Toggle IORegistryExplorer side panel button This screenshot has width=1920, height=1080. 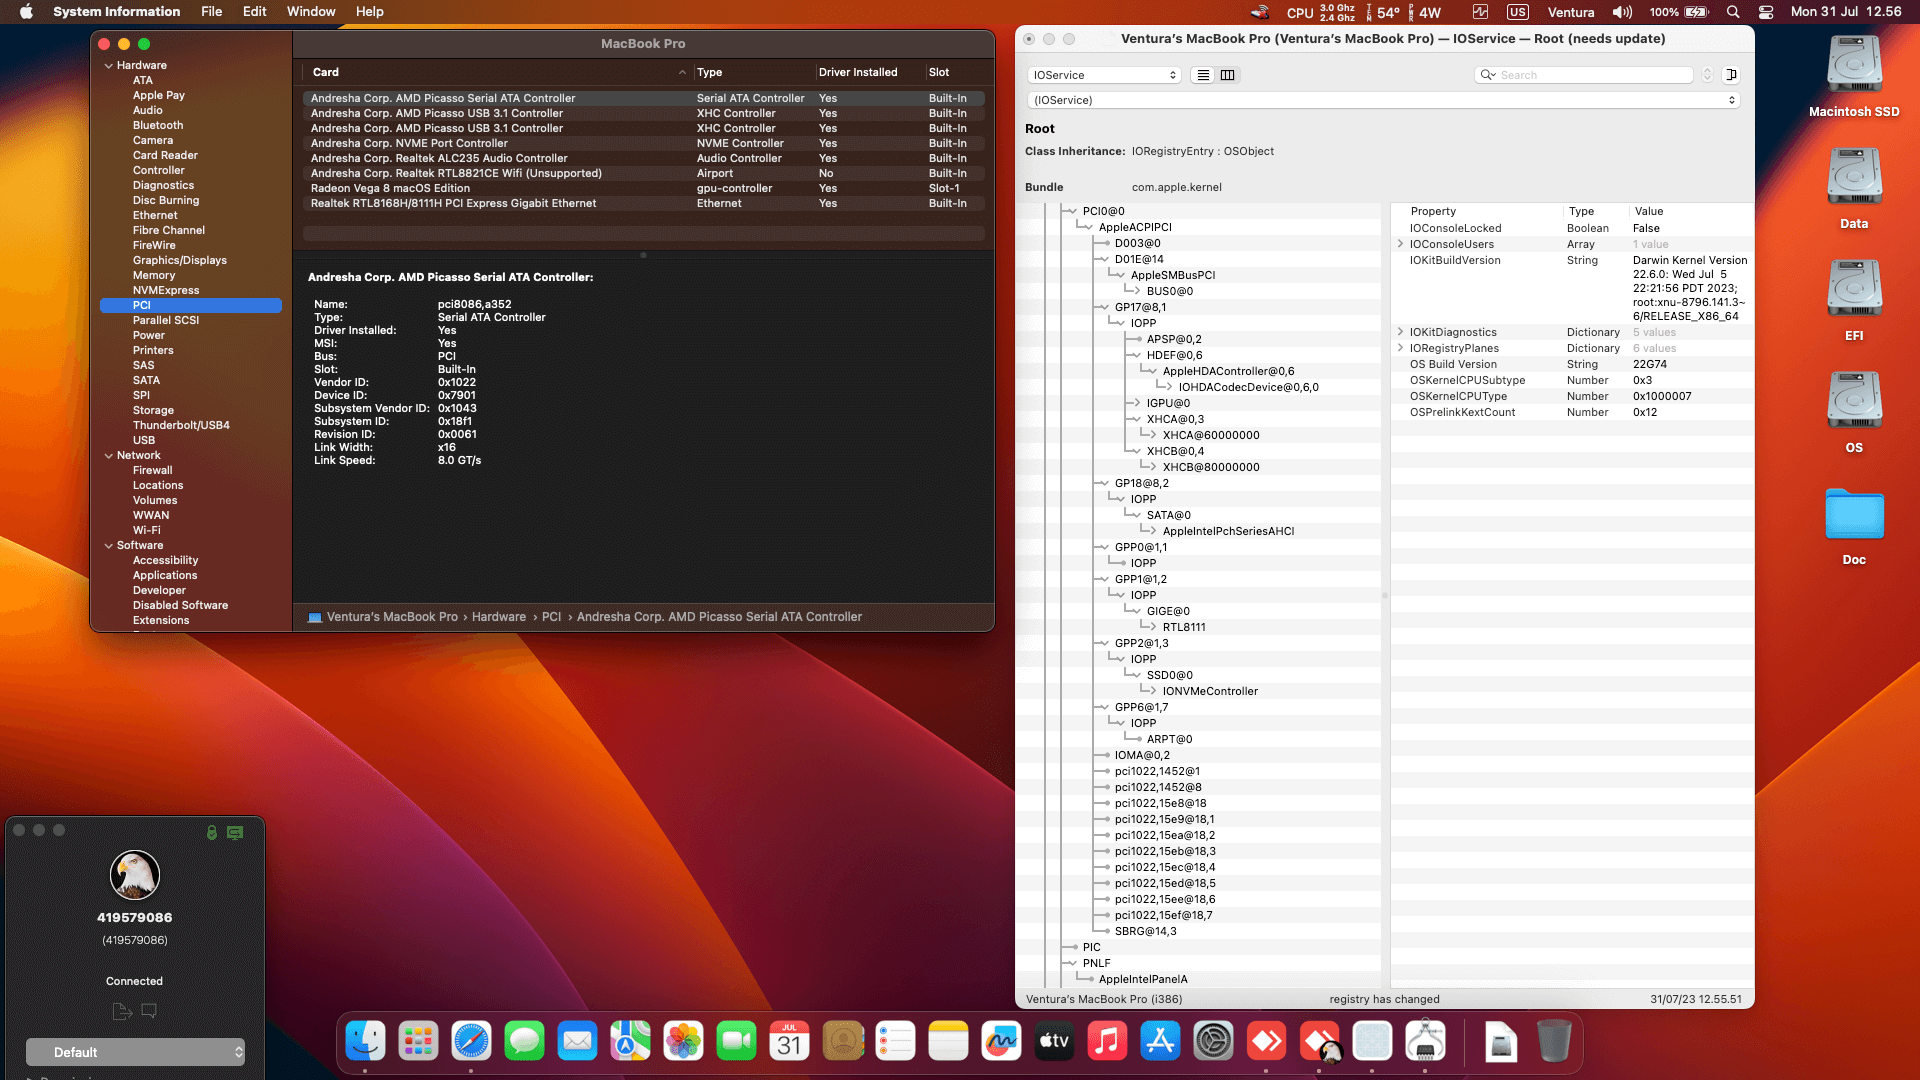pyautogui.click(x=1731, y=75)
